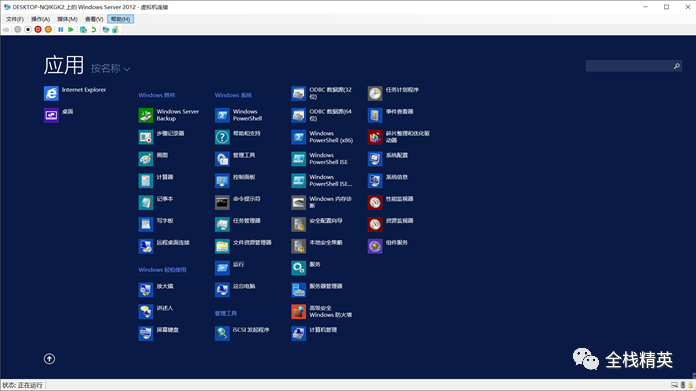
Task: Open 文件资源管理器 file explorer
Action: point(243,245)
